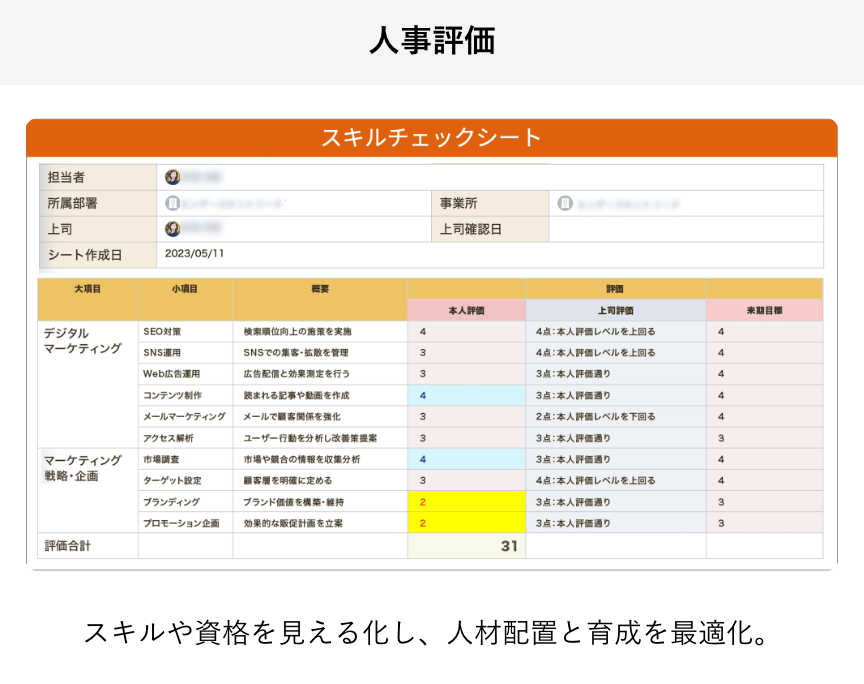The width and height of the screenshot is (864, 684).
Task: Click the スキルチェックシート title bar
Action: (x=432, y=135)
